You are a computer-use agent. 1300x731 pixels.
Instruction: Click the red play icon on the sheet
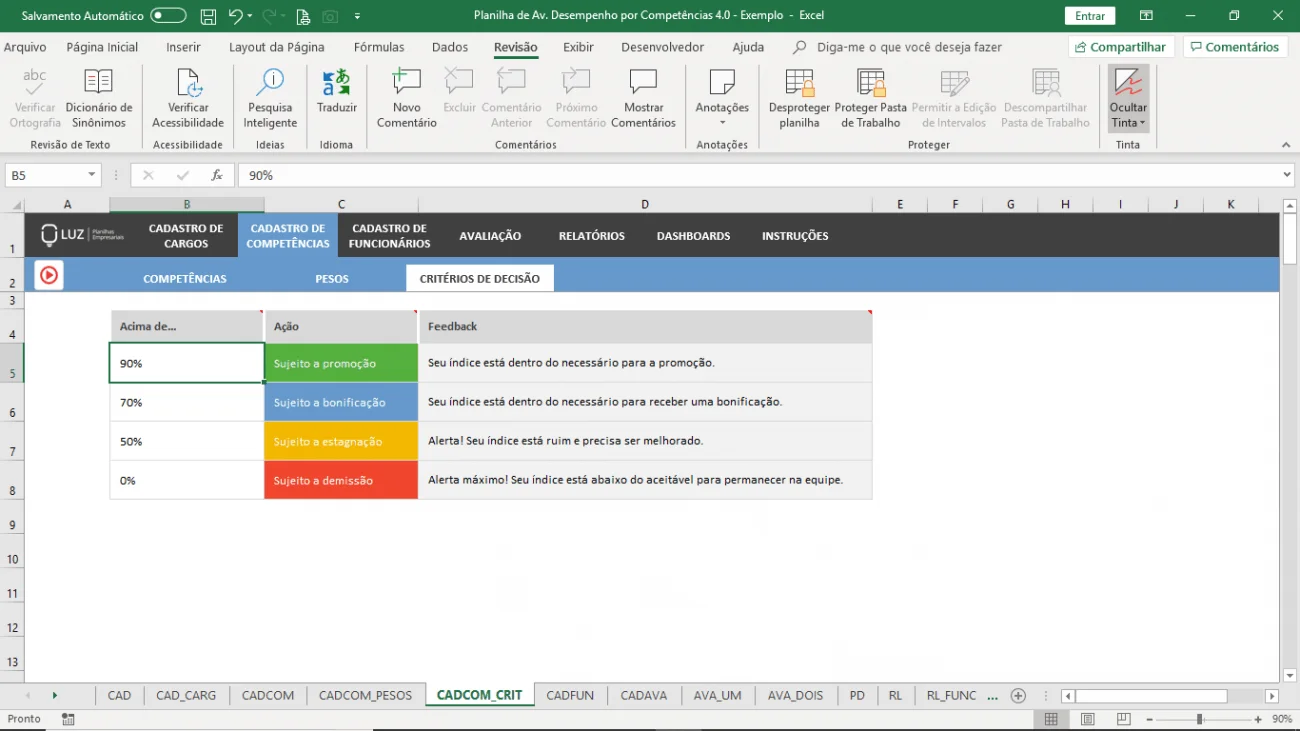click(x=49, y=275)
